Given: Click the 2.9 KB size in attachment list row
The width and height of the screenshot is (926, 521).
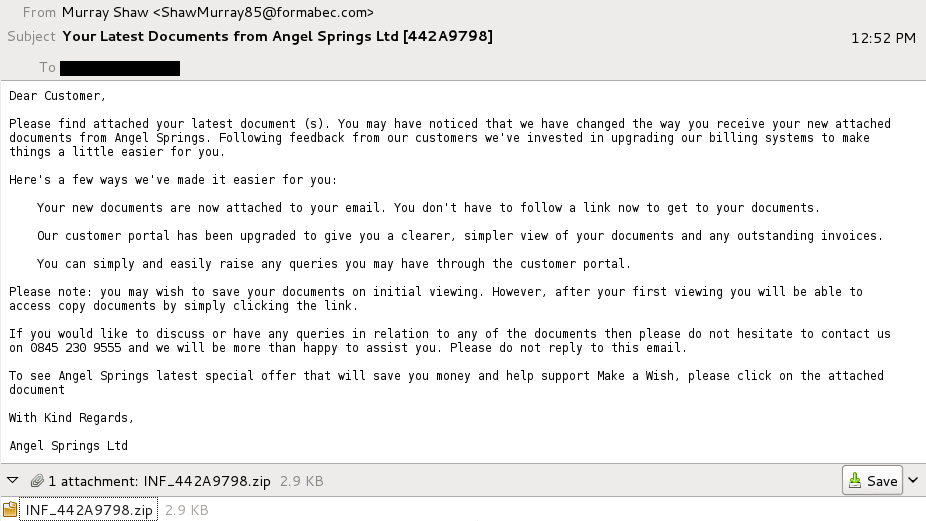Looking at the screenshot, I should pos(186,510).
